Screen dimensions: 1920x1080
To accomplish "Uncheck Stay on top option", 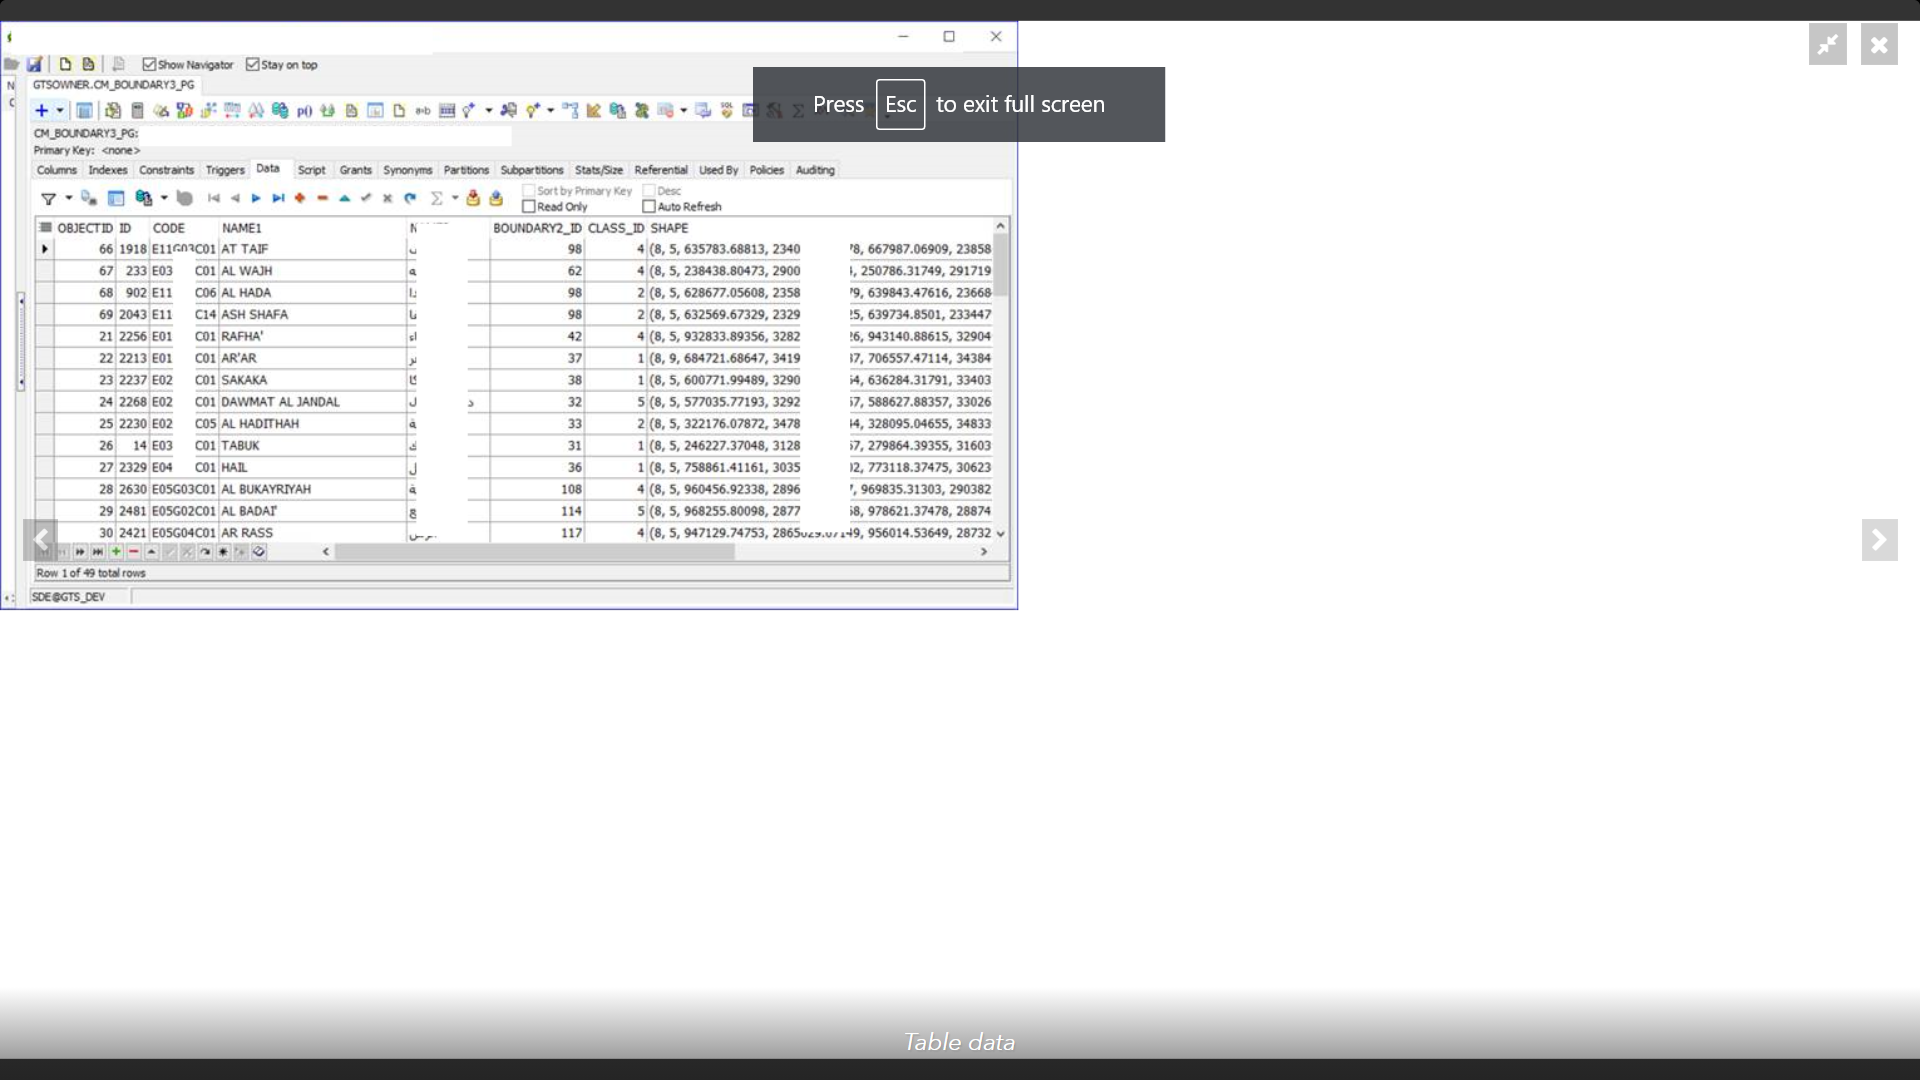I will tap(253, 65).
